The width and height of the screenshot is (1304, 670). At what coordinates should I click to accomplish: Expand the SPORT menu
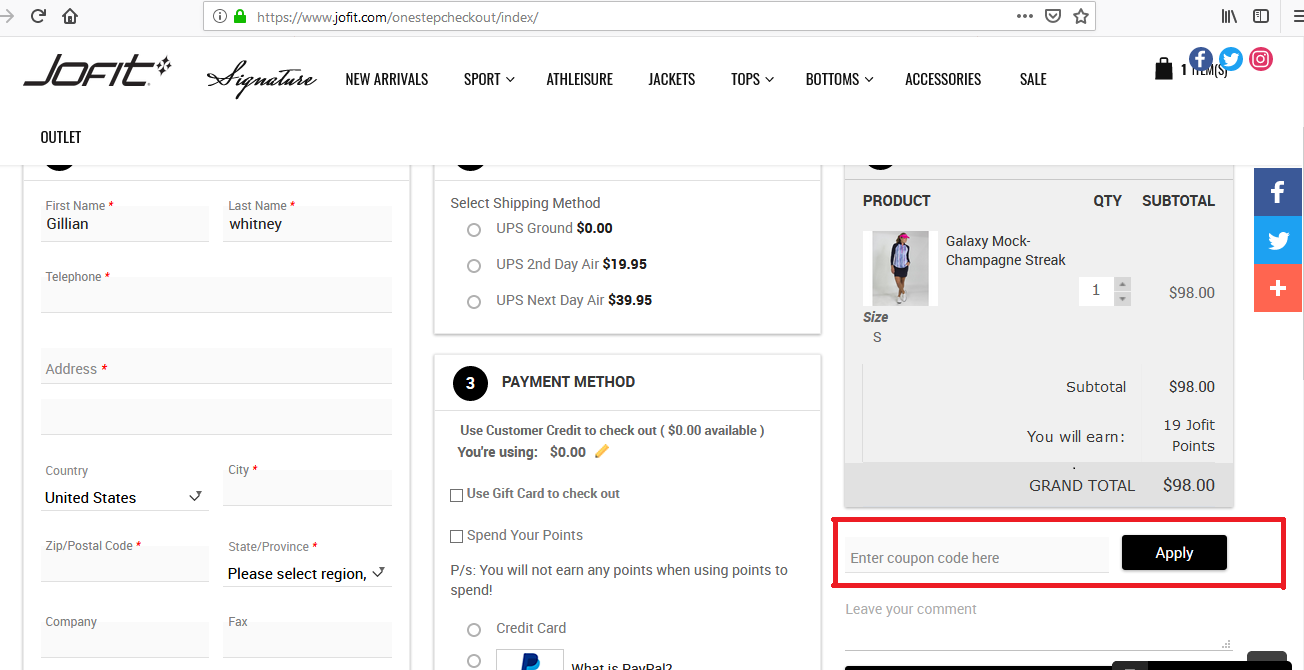pos(489,79)
